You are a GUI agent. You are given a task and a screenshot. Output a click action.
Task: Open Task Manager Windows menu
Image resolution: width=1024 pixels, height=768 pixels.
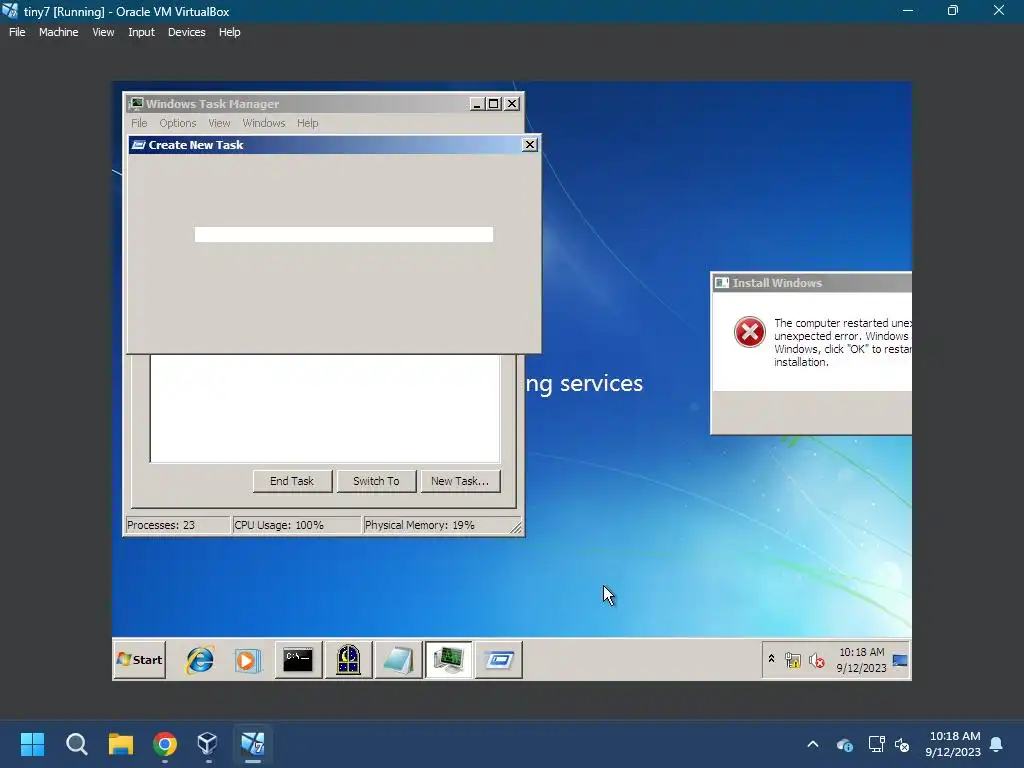coord(264,123)
